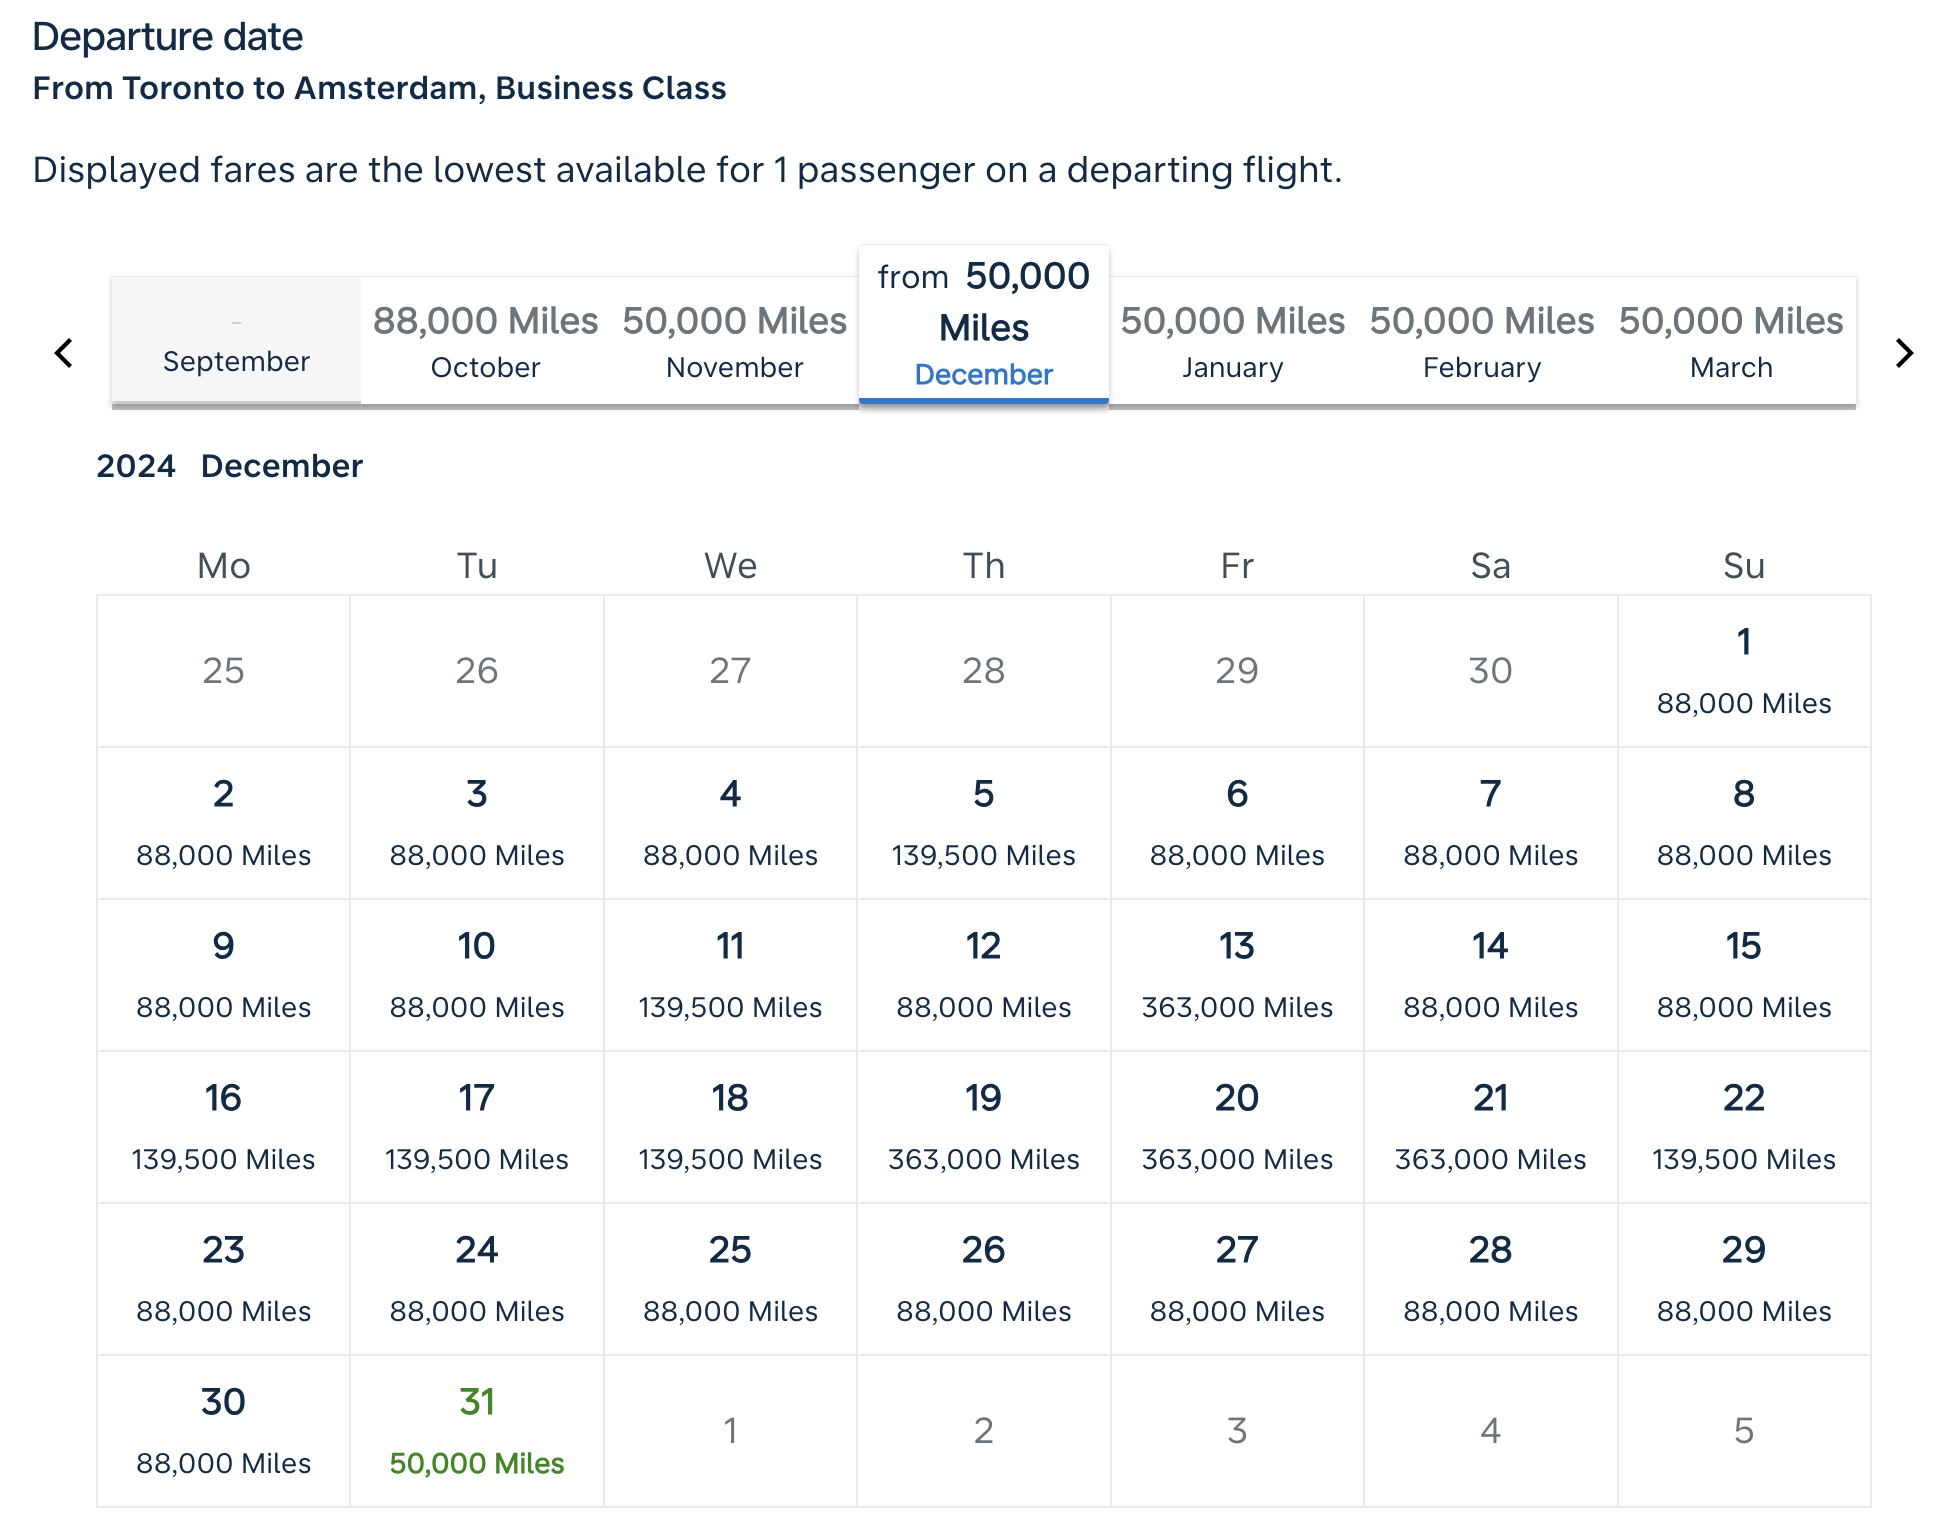Choose December 30 departure date
This screenshot has height=1528, width=1946.
click(x=224, y=1431)
